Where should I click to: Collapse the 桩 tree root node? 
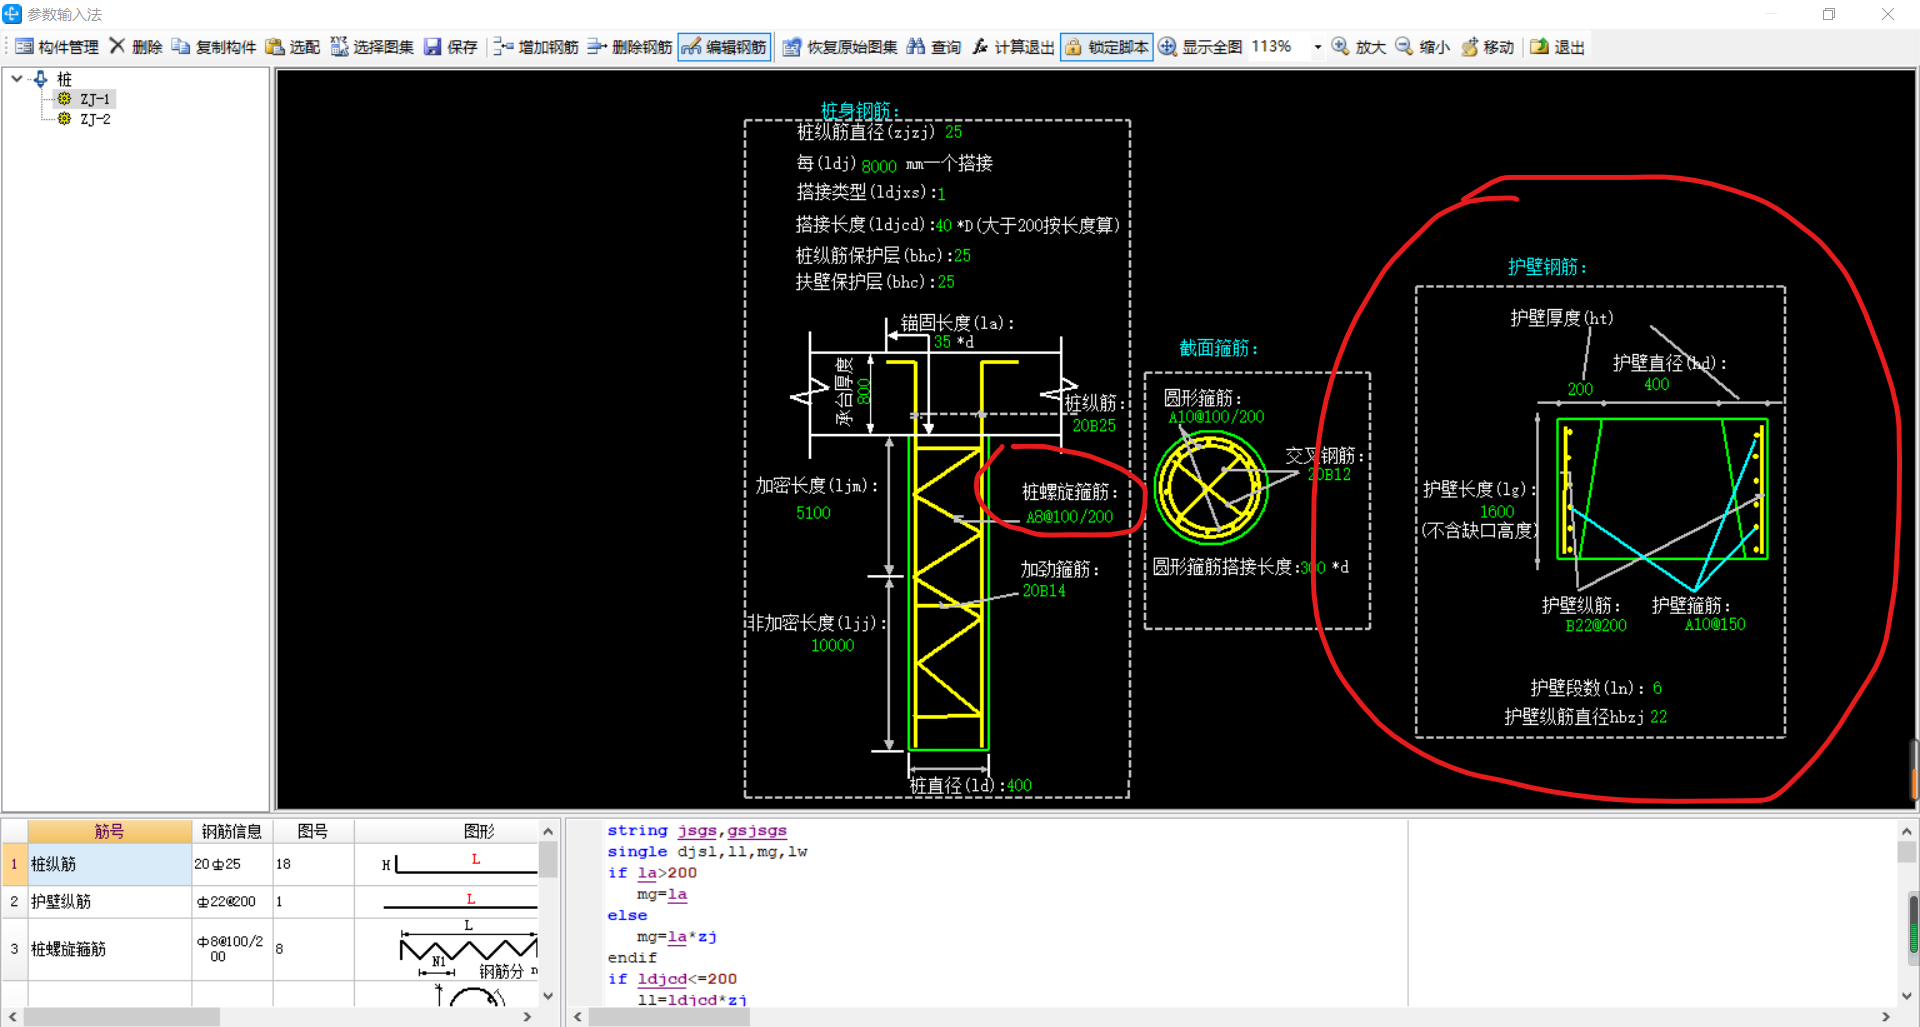pos(17,78)
